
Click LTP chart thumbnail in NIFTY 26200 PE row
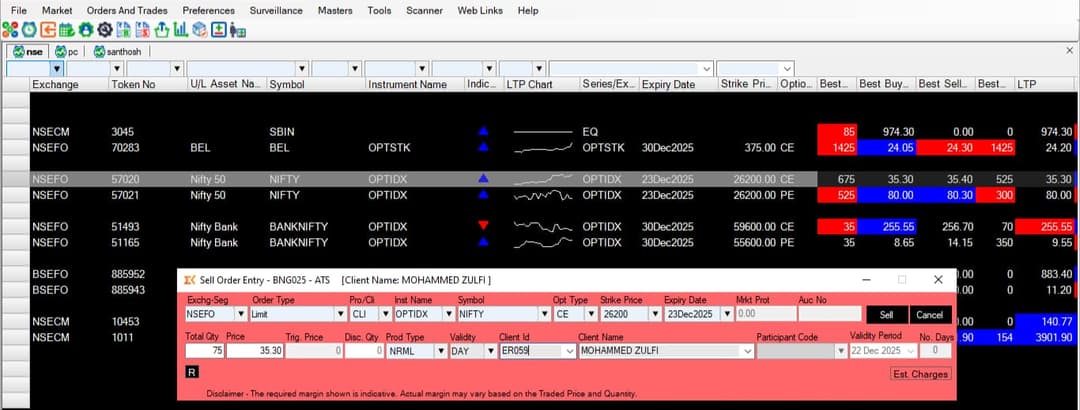coord(543,195)
